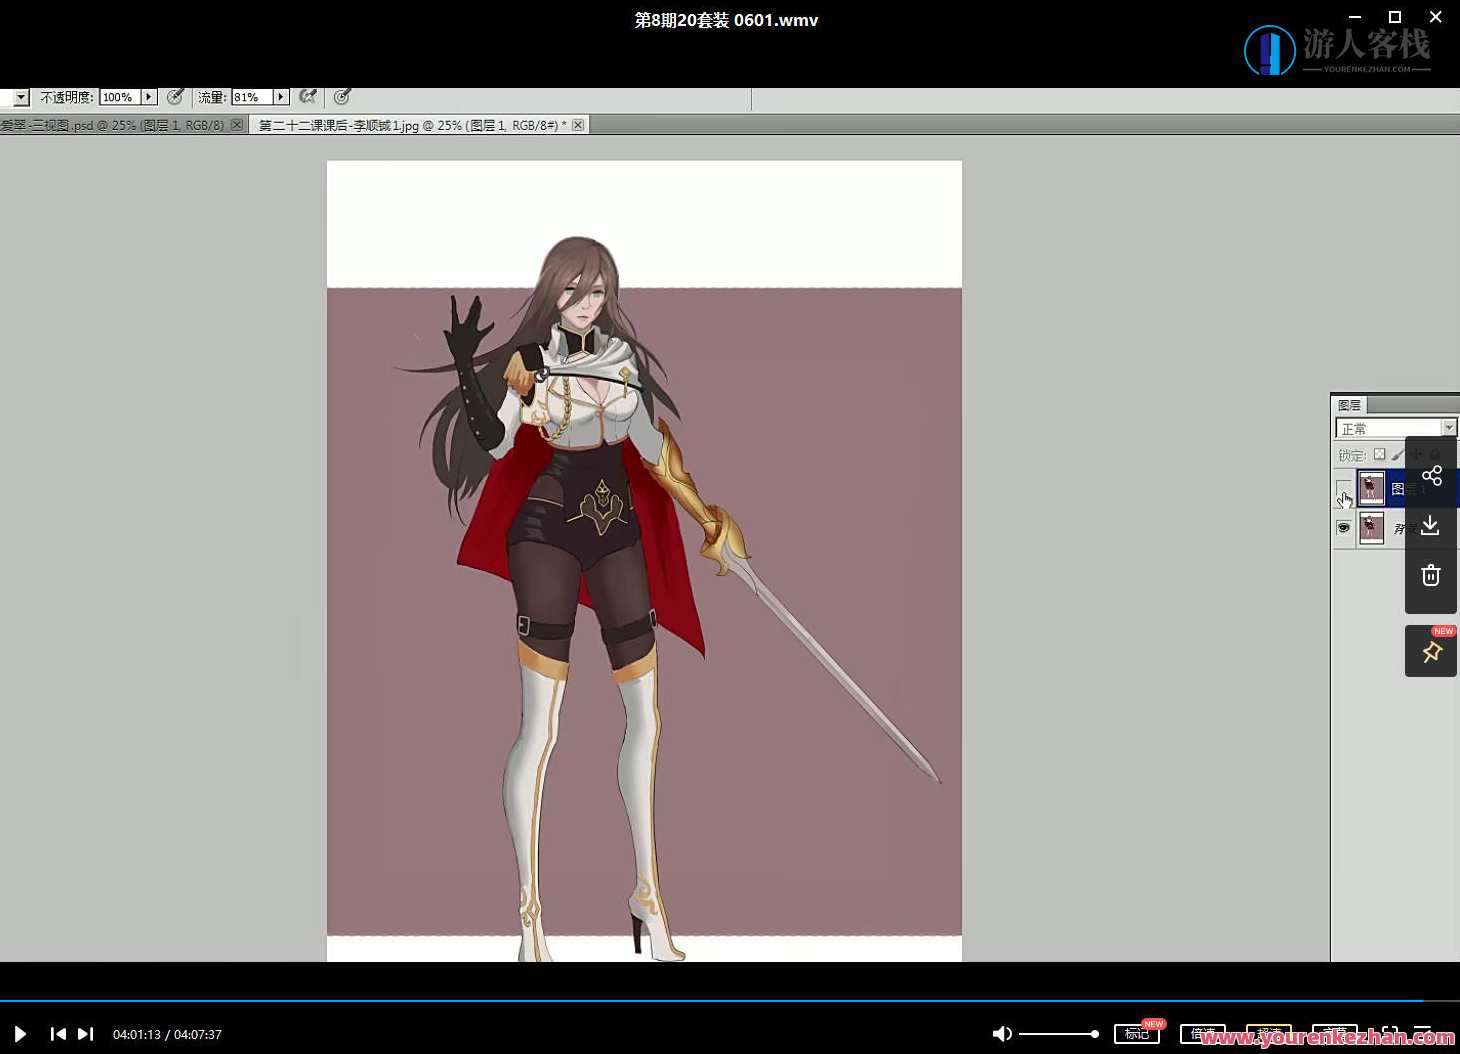Click the download icon in the side panel
Viewport: 1460px width, 1054px height.
tap(1430, 526)
